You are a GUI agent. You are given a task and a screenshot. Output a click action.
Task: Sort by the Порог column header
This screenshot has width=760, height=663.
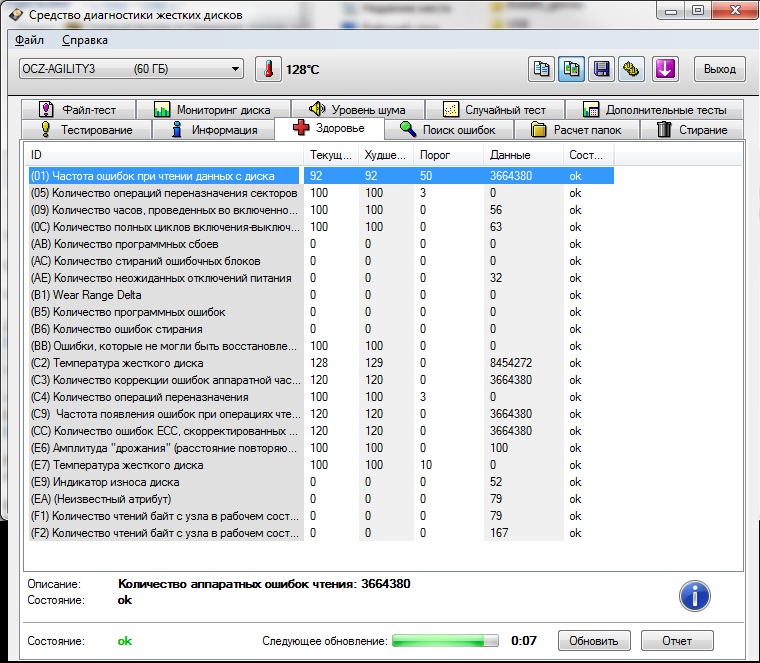pyautogui.click(x=448, y=155)
